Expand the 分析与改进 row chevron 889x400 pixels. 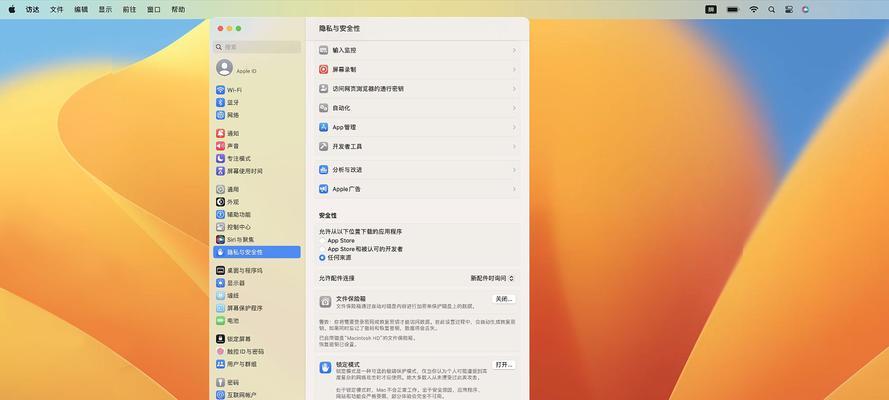(514, 170)
